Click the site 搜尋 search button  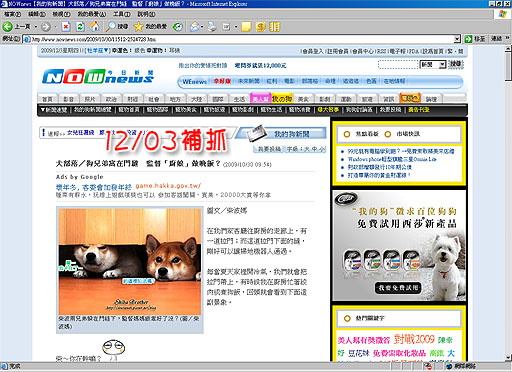455,64
